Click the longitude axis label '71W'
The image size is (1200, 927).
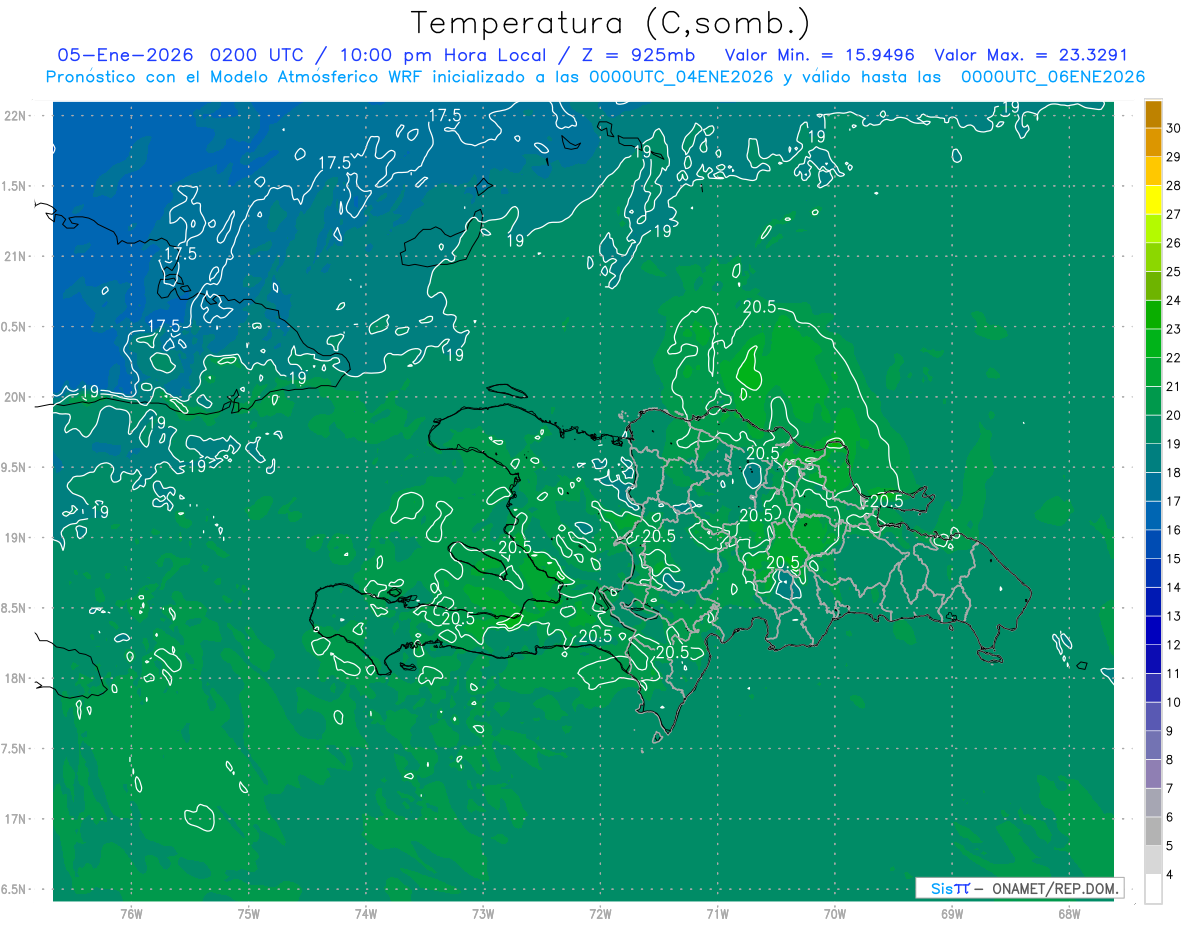pyautogui.click(x=717, y=913)
